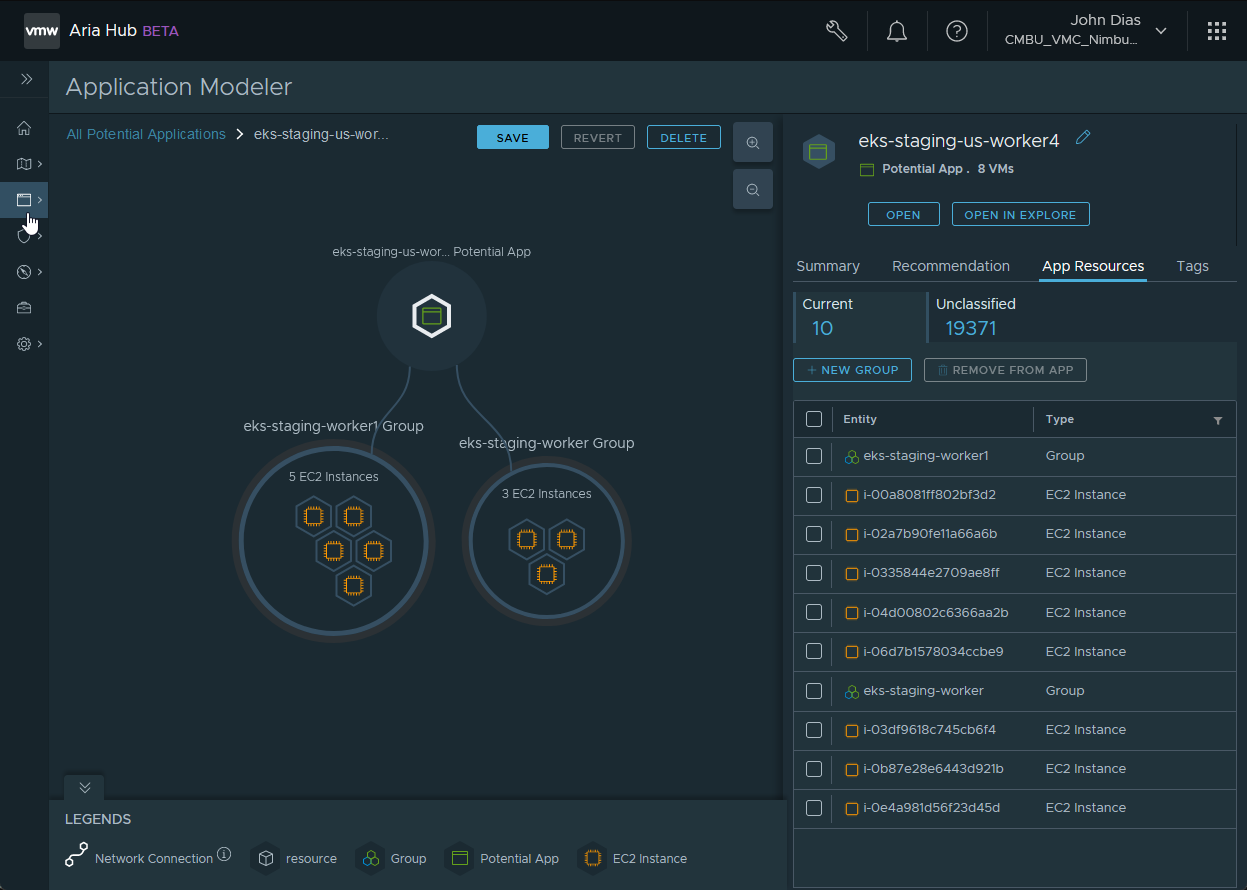Click the Type column filter icon

(x=1217, y=421)
